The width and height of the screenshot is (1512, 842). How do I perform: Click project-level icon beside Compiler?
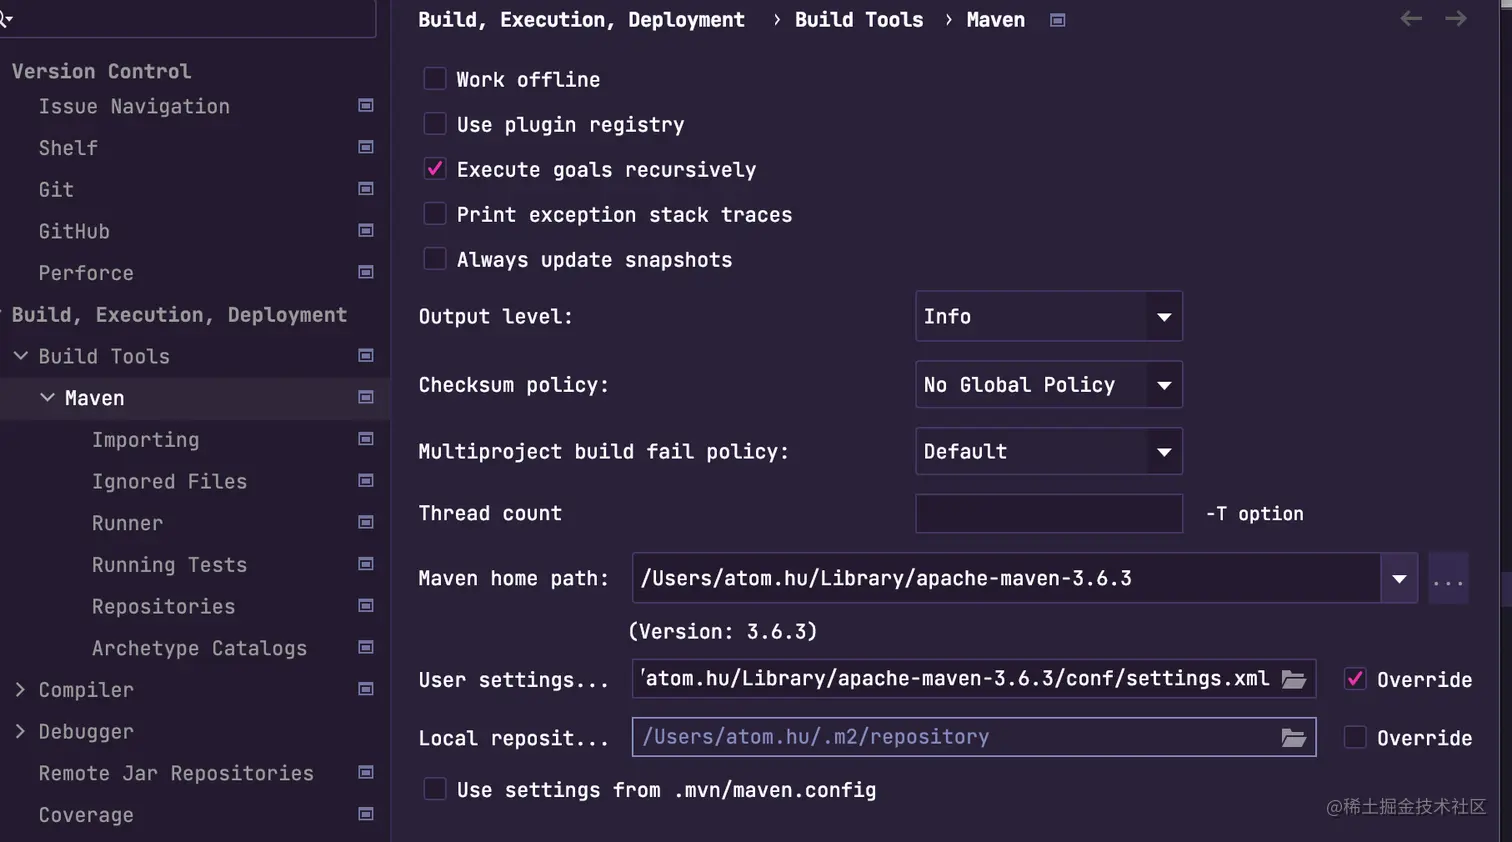(366, 690)
